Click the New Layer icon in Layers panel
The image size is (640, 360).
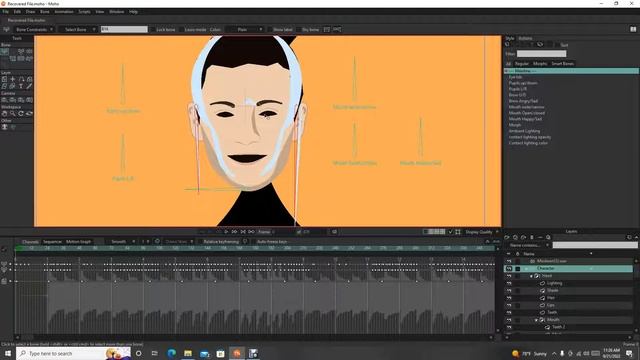[x=507, y=237]
